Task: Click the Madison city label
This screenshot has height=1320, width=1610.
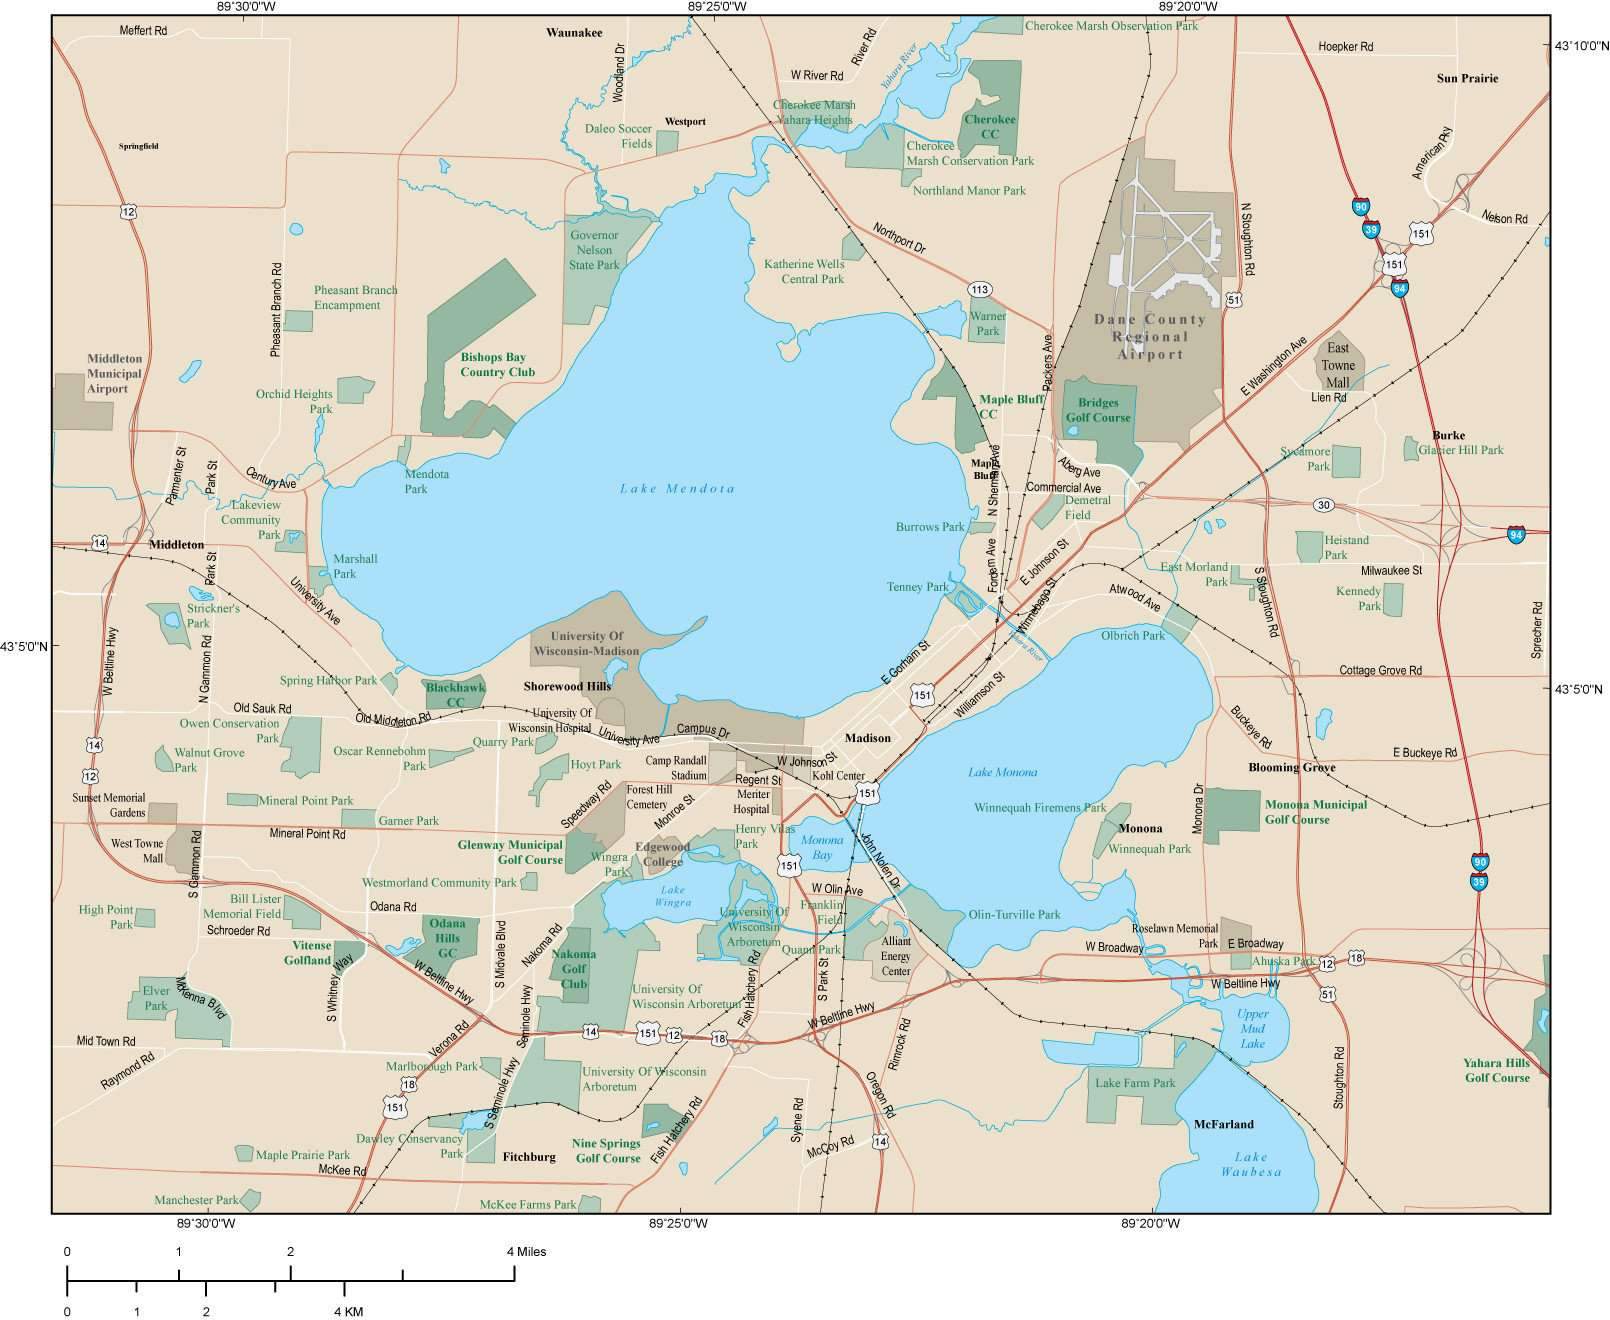Action: [x=869, y=737]
